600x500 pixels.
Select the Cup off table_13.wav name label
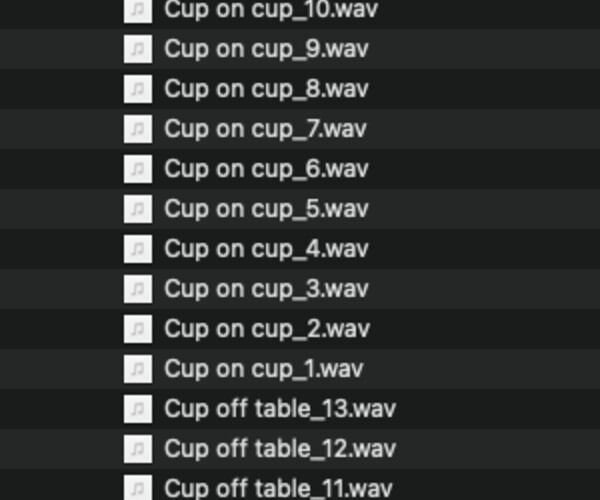pos(280,409)
